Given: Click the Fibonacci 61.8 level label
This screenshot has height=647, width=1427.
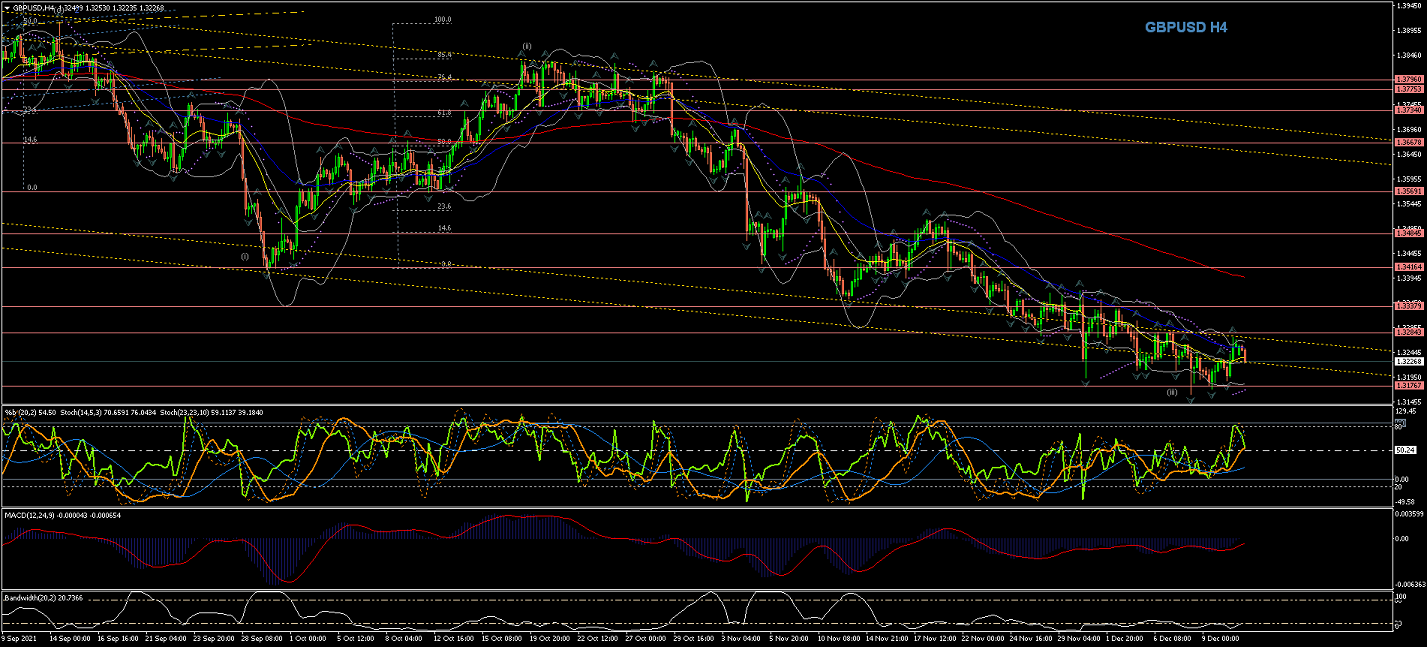Looking at the screenshot, I should [443, 114].
